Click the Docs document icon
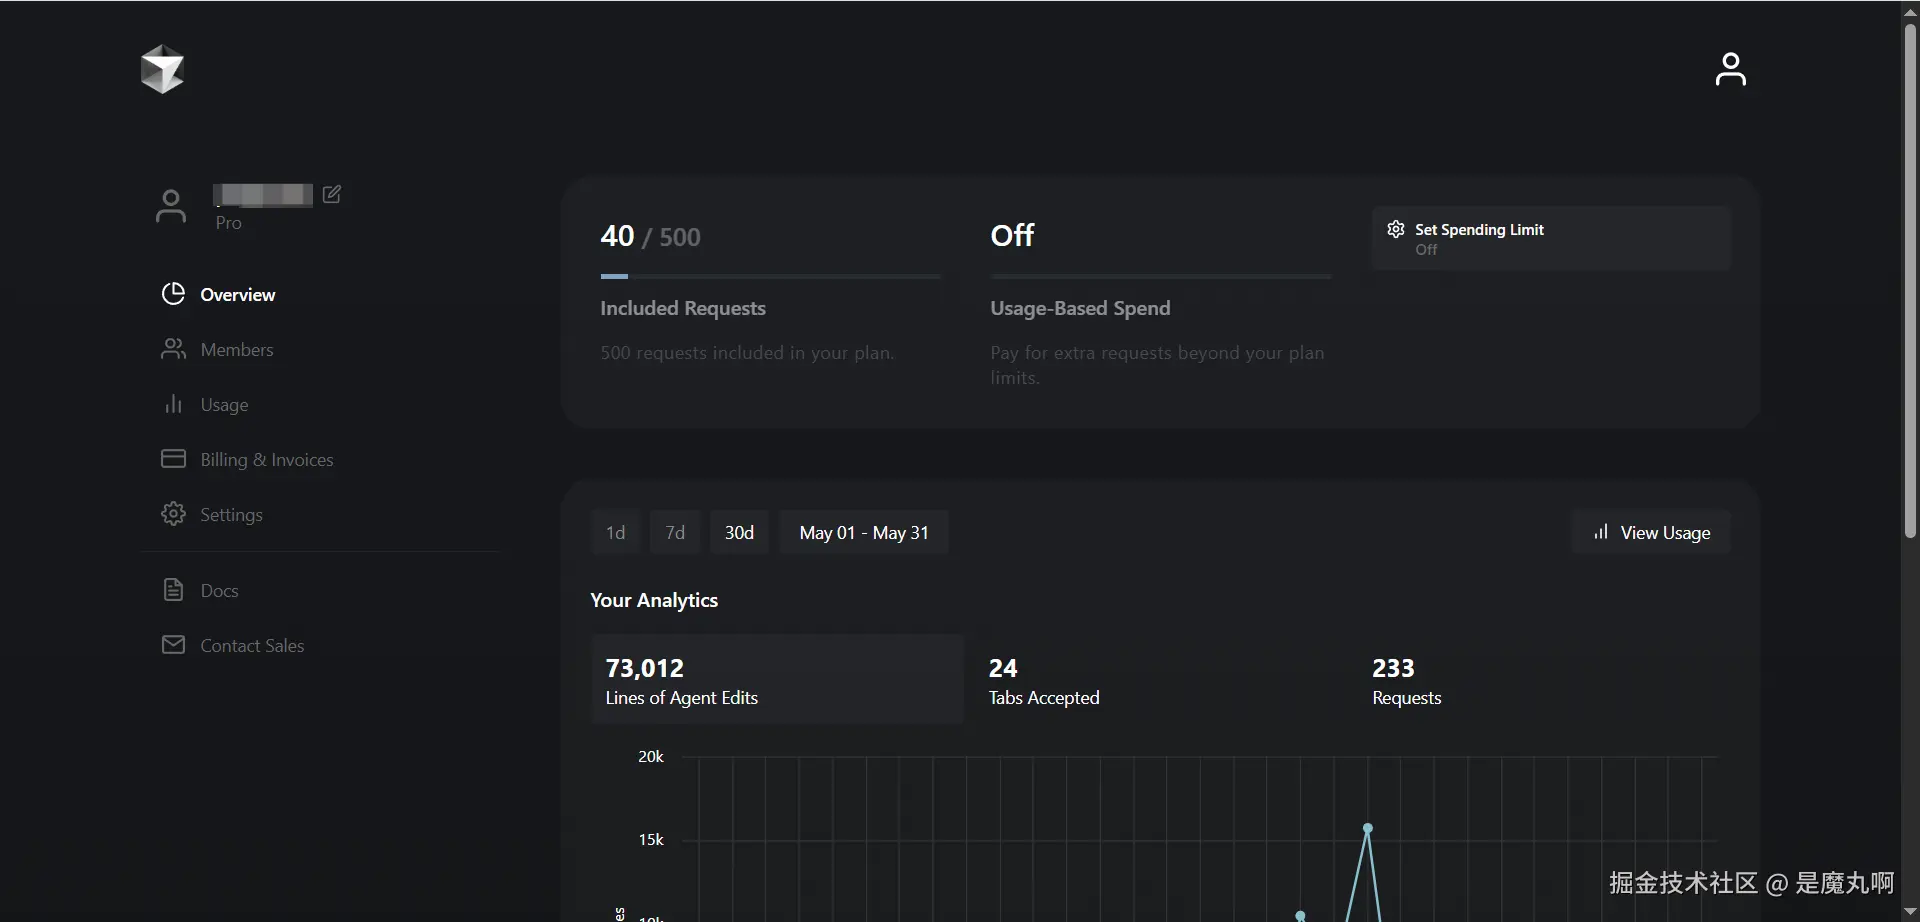 point(173,590)
